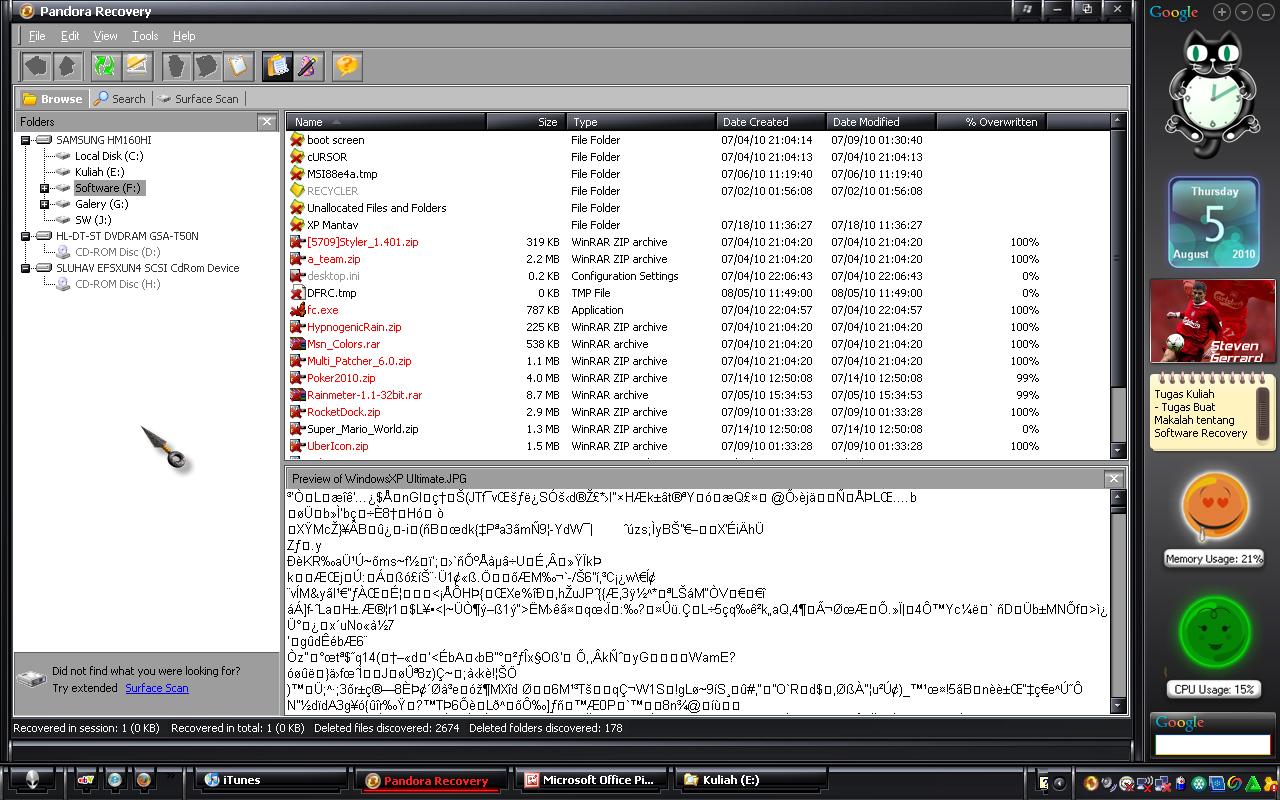Collapse the SAMSUNG HM160HI drive node
Image resolution: width=1280 pixels, height=800 pixels.
click(x=25, y=140)
